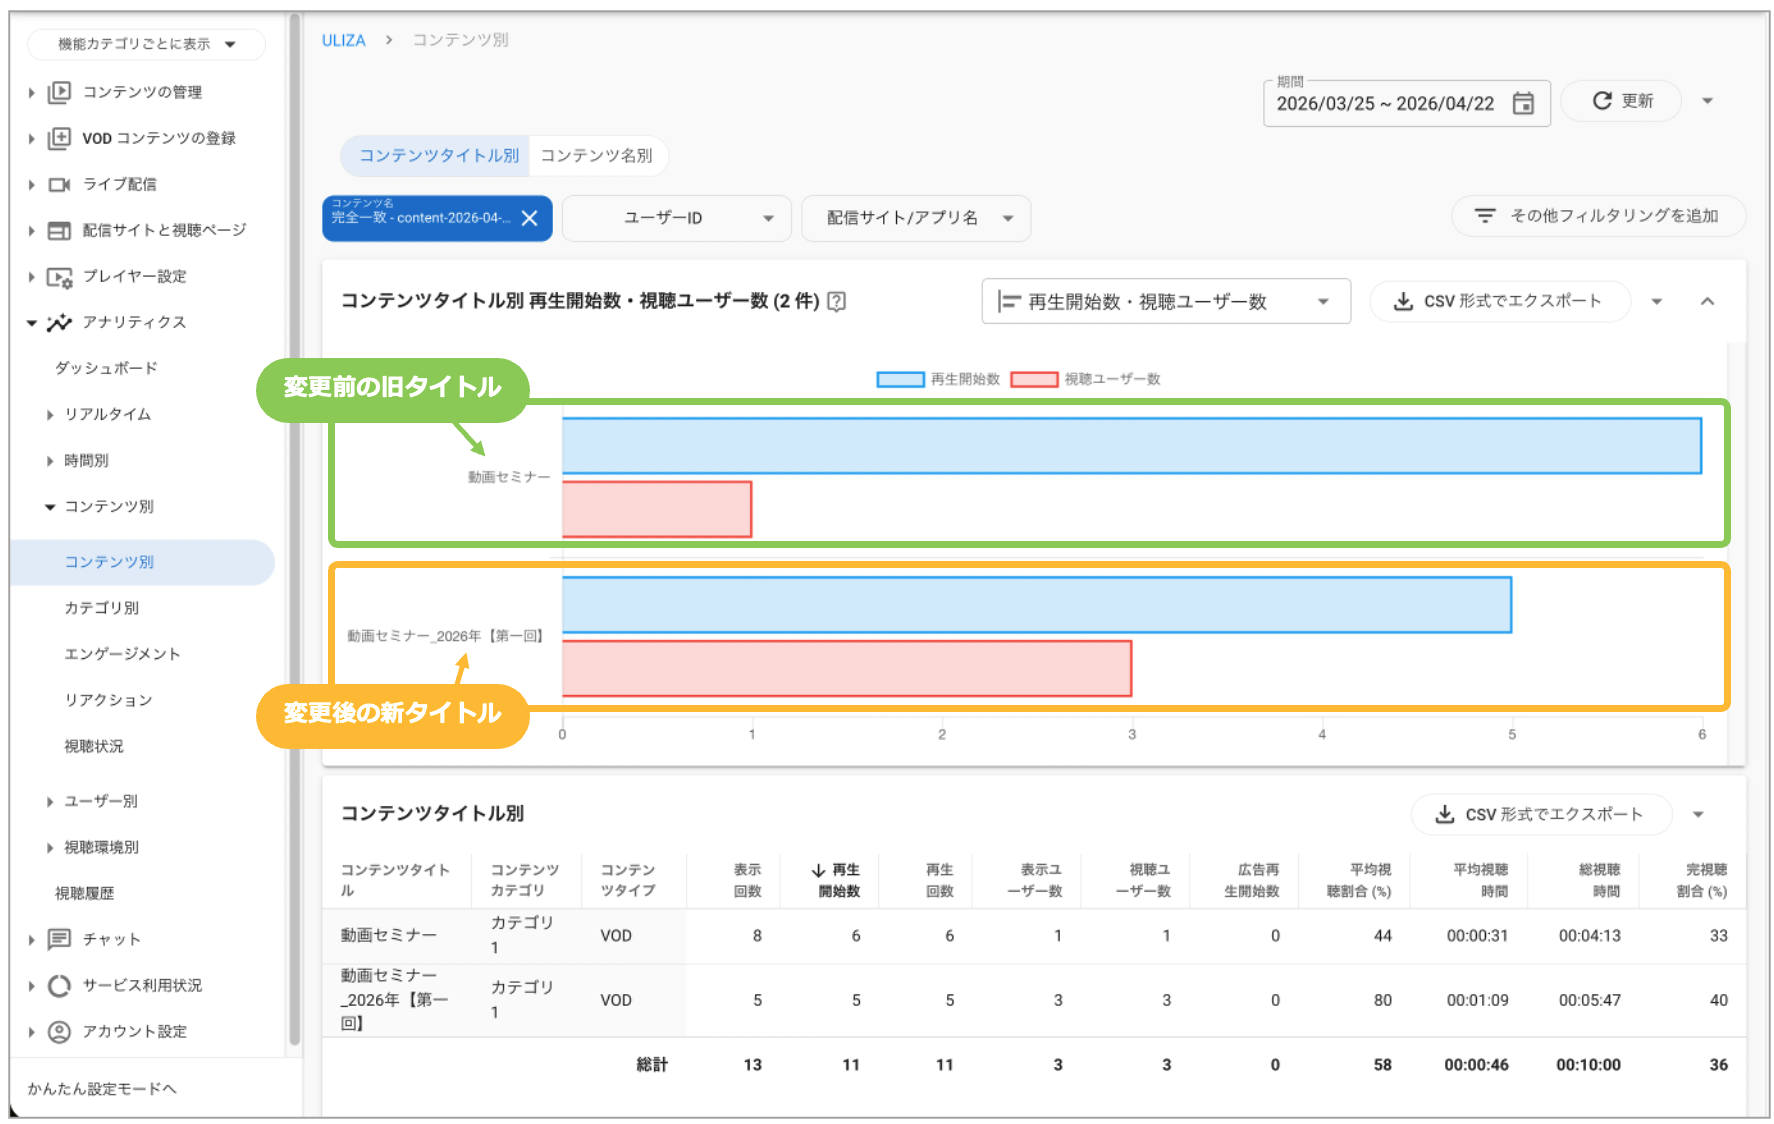Open dropdown arrow next to table CSV export
This screenshot has width=1774, height=1124.
tap(1697, 814)
